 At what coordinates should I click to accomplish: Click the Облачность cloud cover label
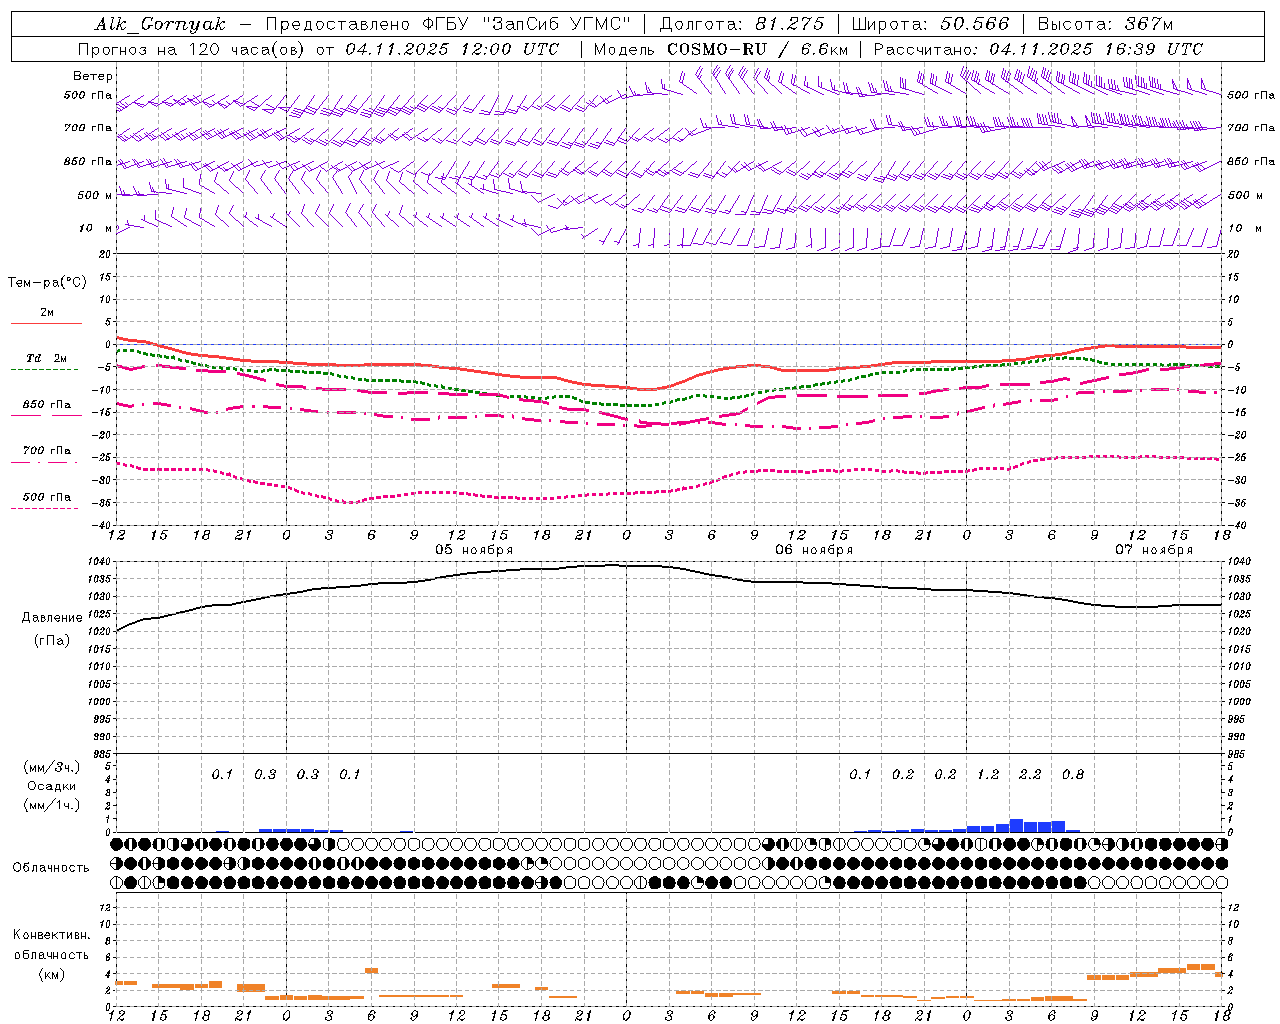pos(51,868)
